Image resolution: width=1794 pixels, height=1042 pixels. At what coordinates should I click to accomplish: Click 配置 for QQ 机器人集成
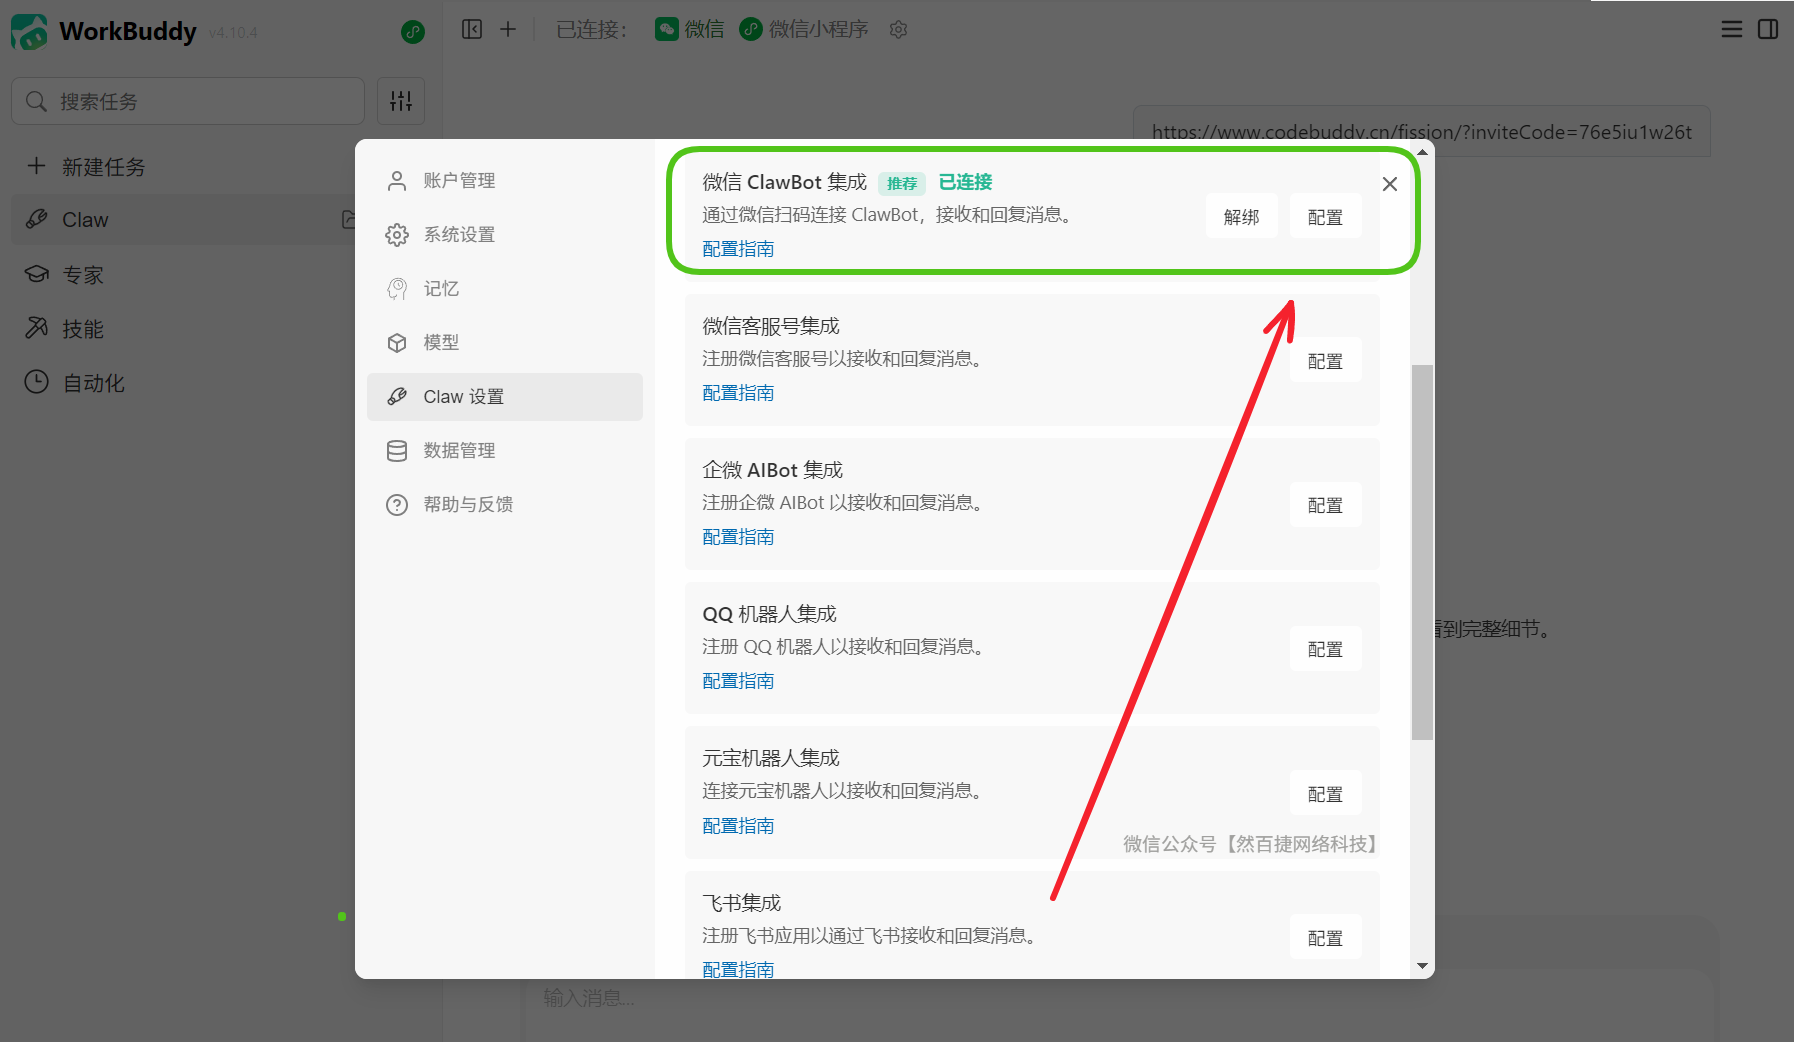coord(1325,648)
